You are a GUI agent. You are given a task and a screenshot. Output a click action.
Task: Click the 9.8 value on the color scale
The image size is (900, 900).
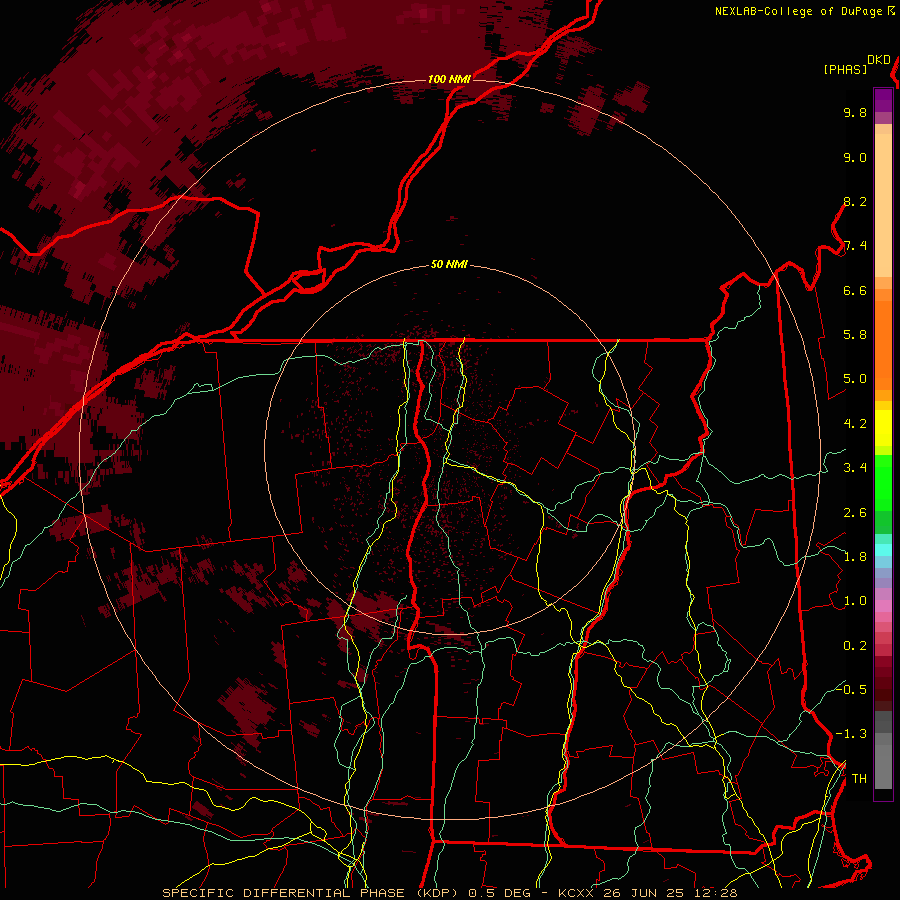855,112
